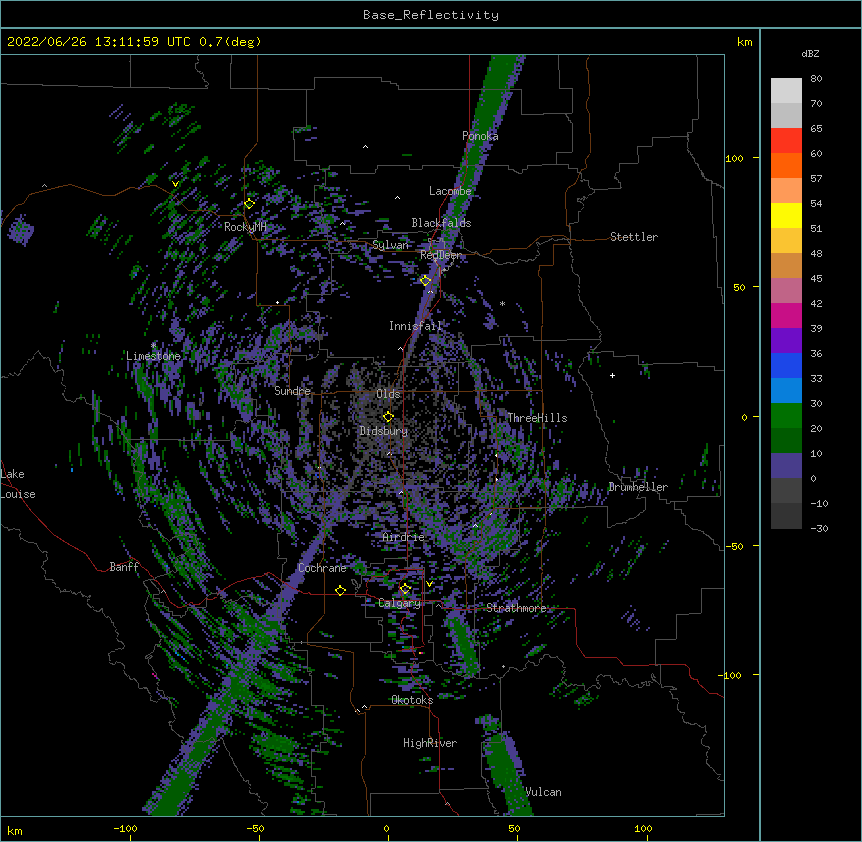Click the Base_Reflectivity title text
Screen dimensions: 862x842
coord(431,15)
